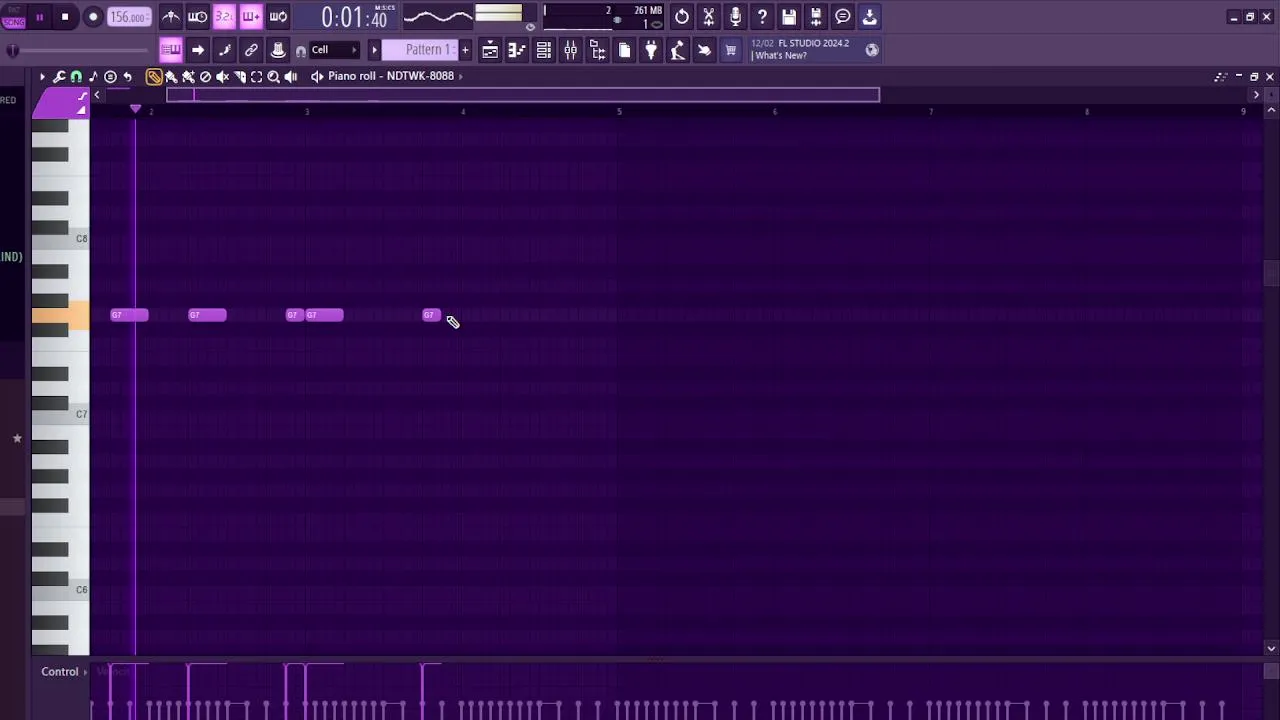The width and height of the screenshot is (1280, 720).
Task: Toggle step edit arrow icon
Action: coord(198,50)
